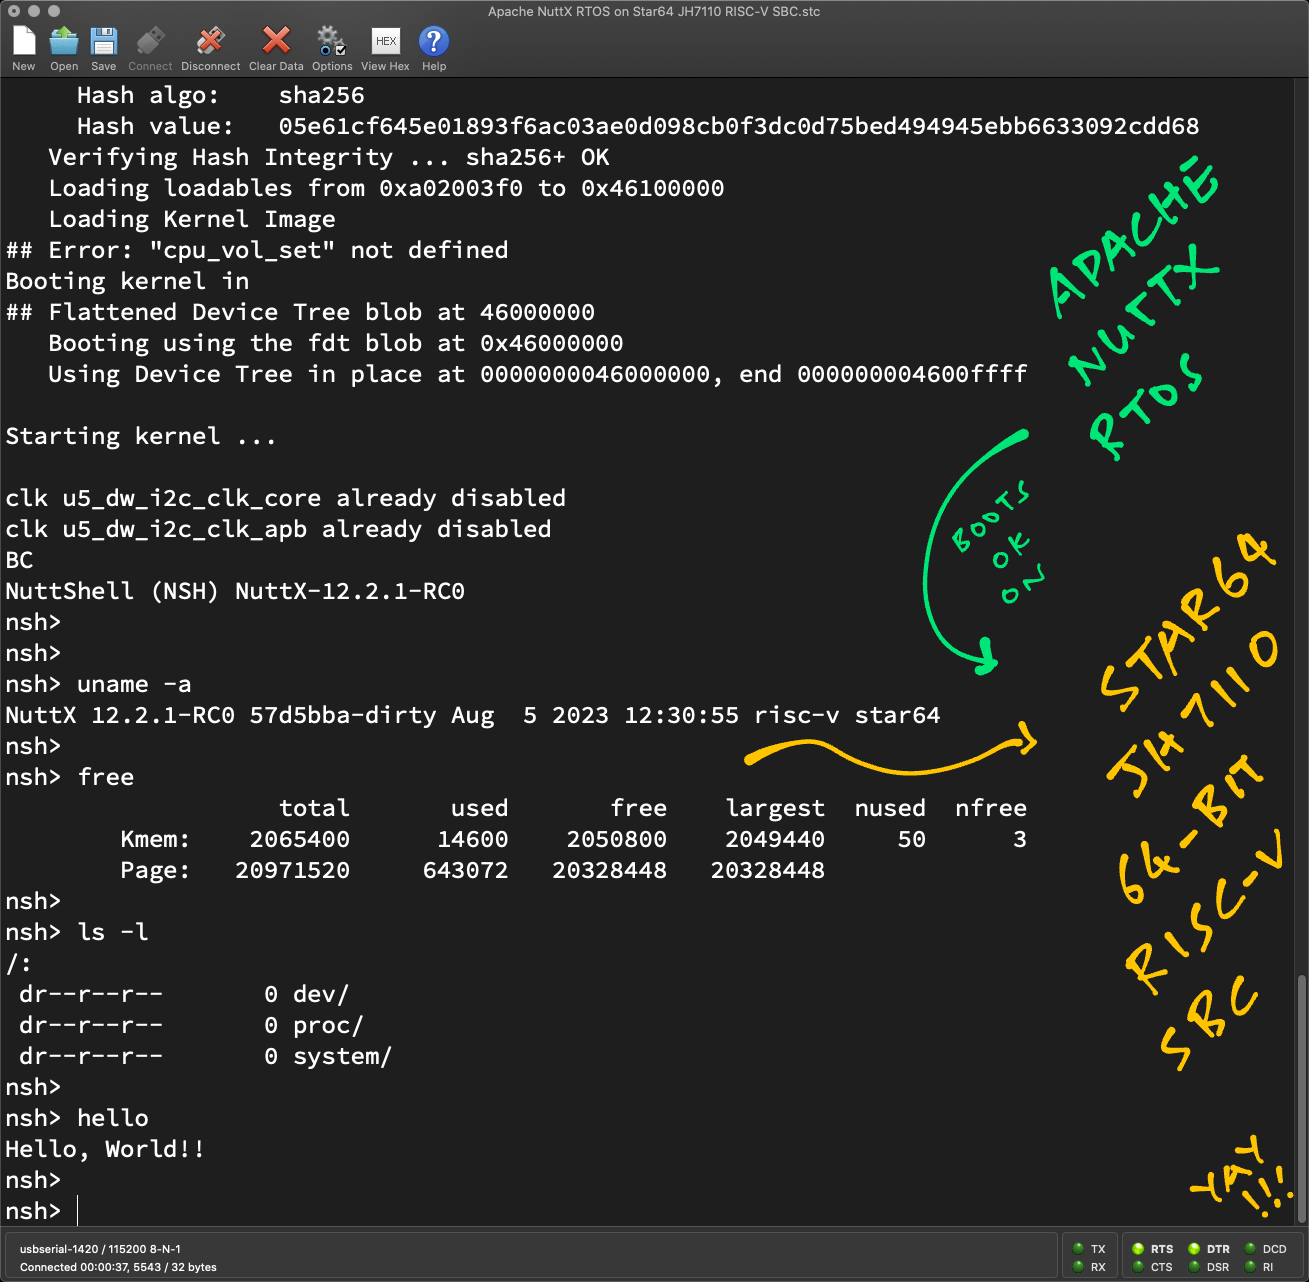Viewport: 1309px width, 1282px height.
Task: Click the 'dev/' directory entry
Action: click(x=320, y=994)
